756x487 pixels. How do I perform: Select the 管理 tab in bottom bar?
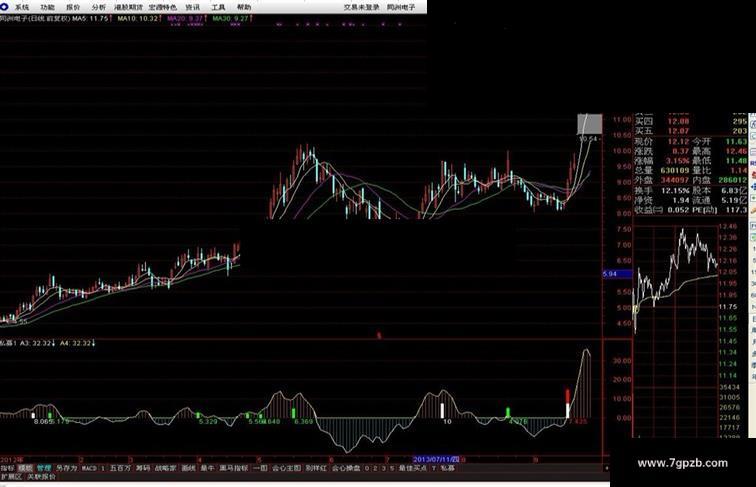point(44,468)
